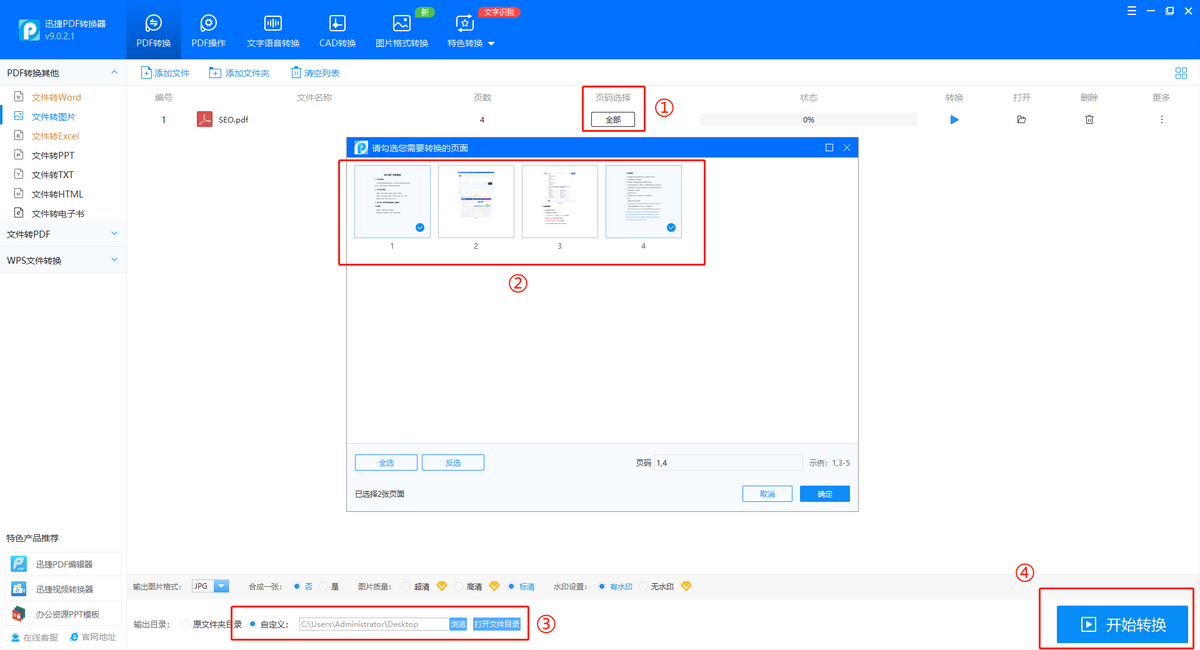
Task: Open more options for SEO.pdf row
Action: point(1161,120)
